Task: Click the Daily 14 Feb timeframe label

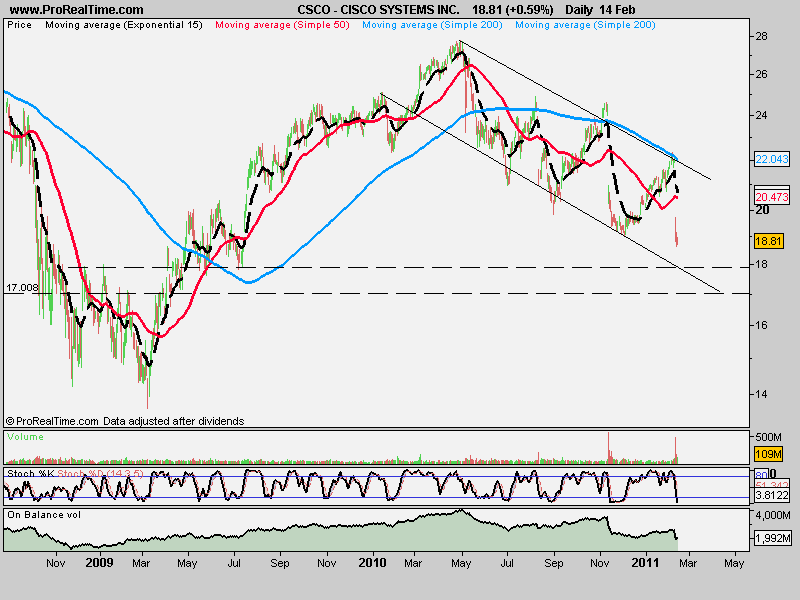Action: coord(600,10)
